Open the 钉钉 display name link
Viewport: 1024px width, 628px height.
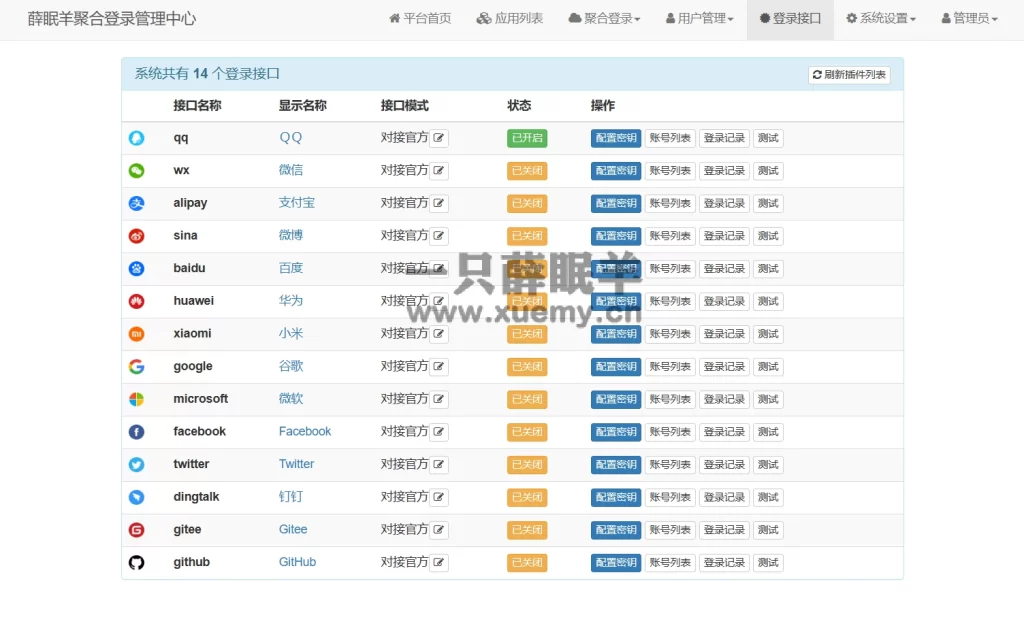291,496
